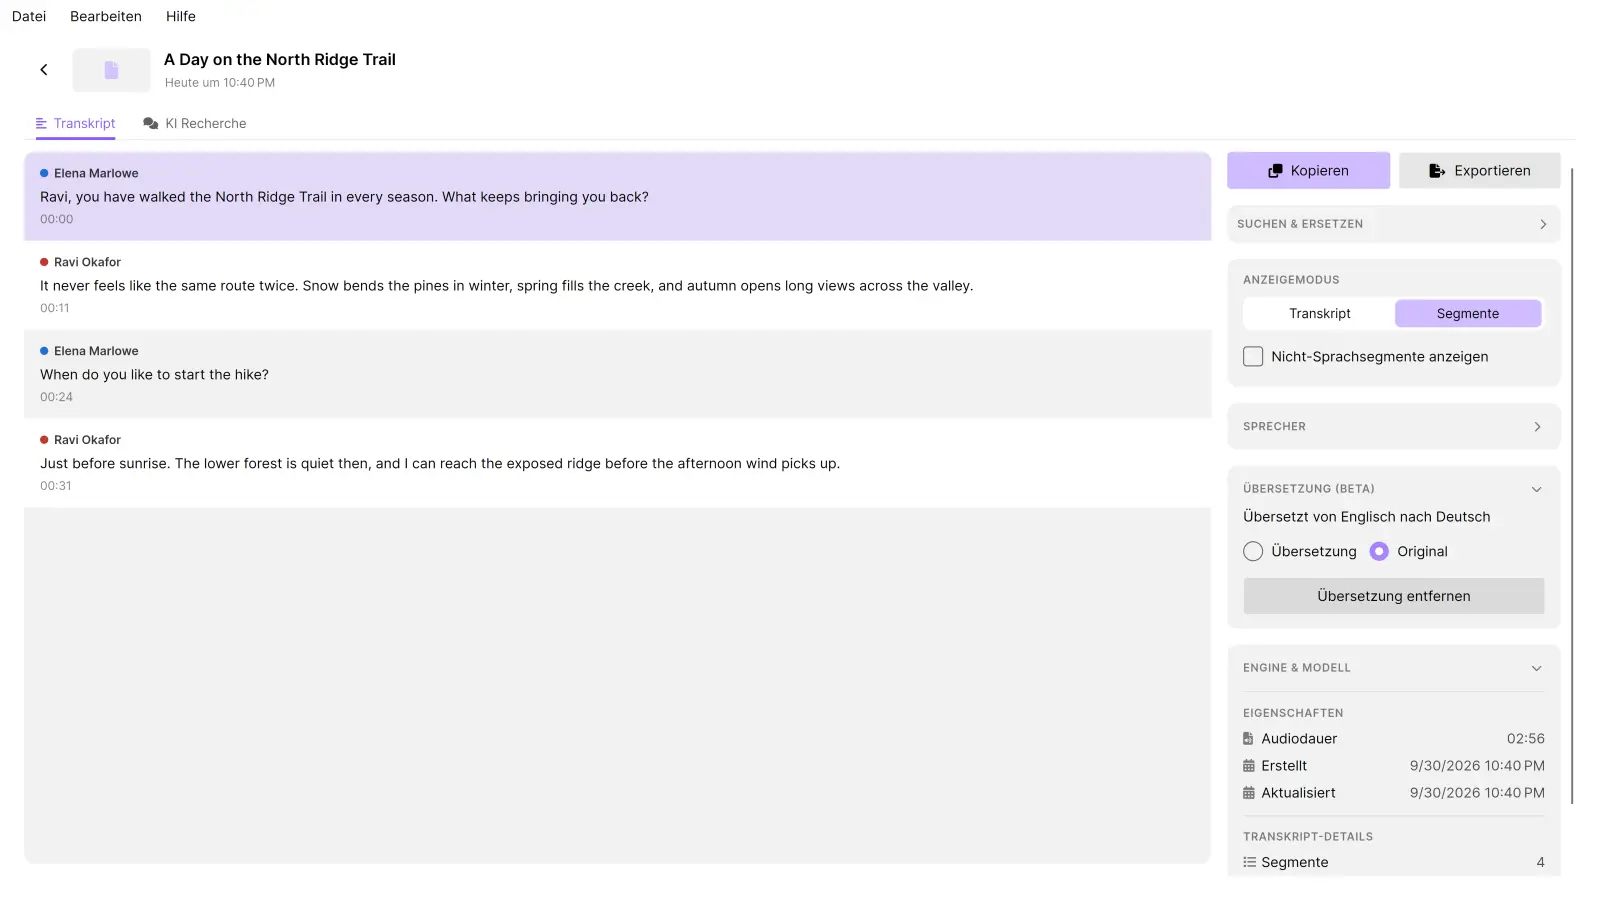This screenshot has width=1600, height=900.
Task: Click the calendar icon beside Erstellt
Action: click(x=1248, y=766)
